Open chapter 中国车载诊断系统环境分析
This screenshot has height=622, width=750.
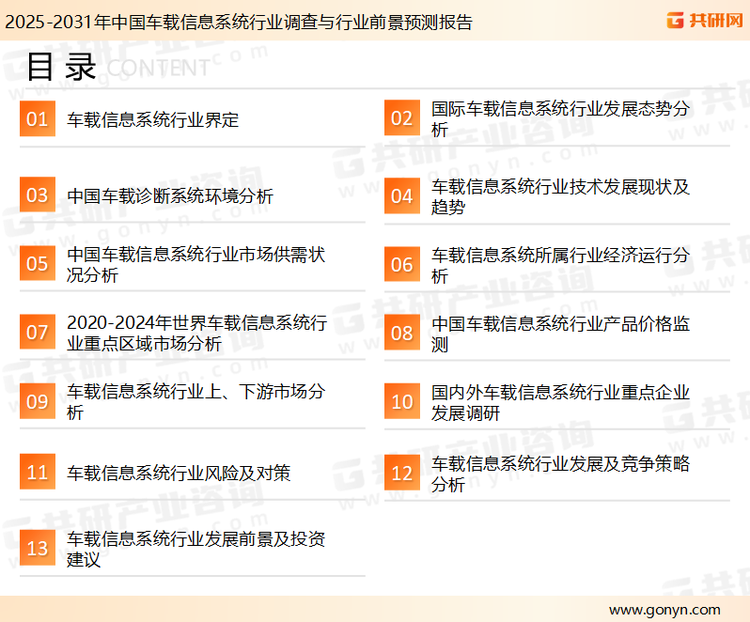pos(170,196)
